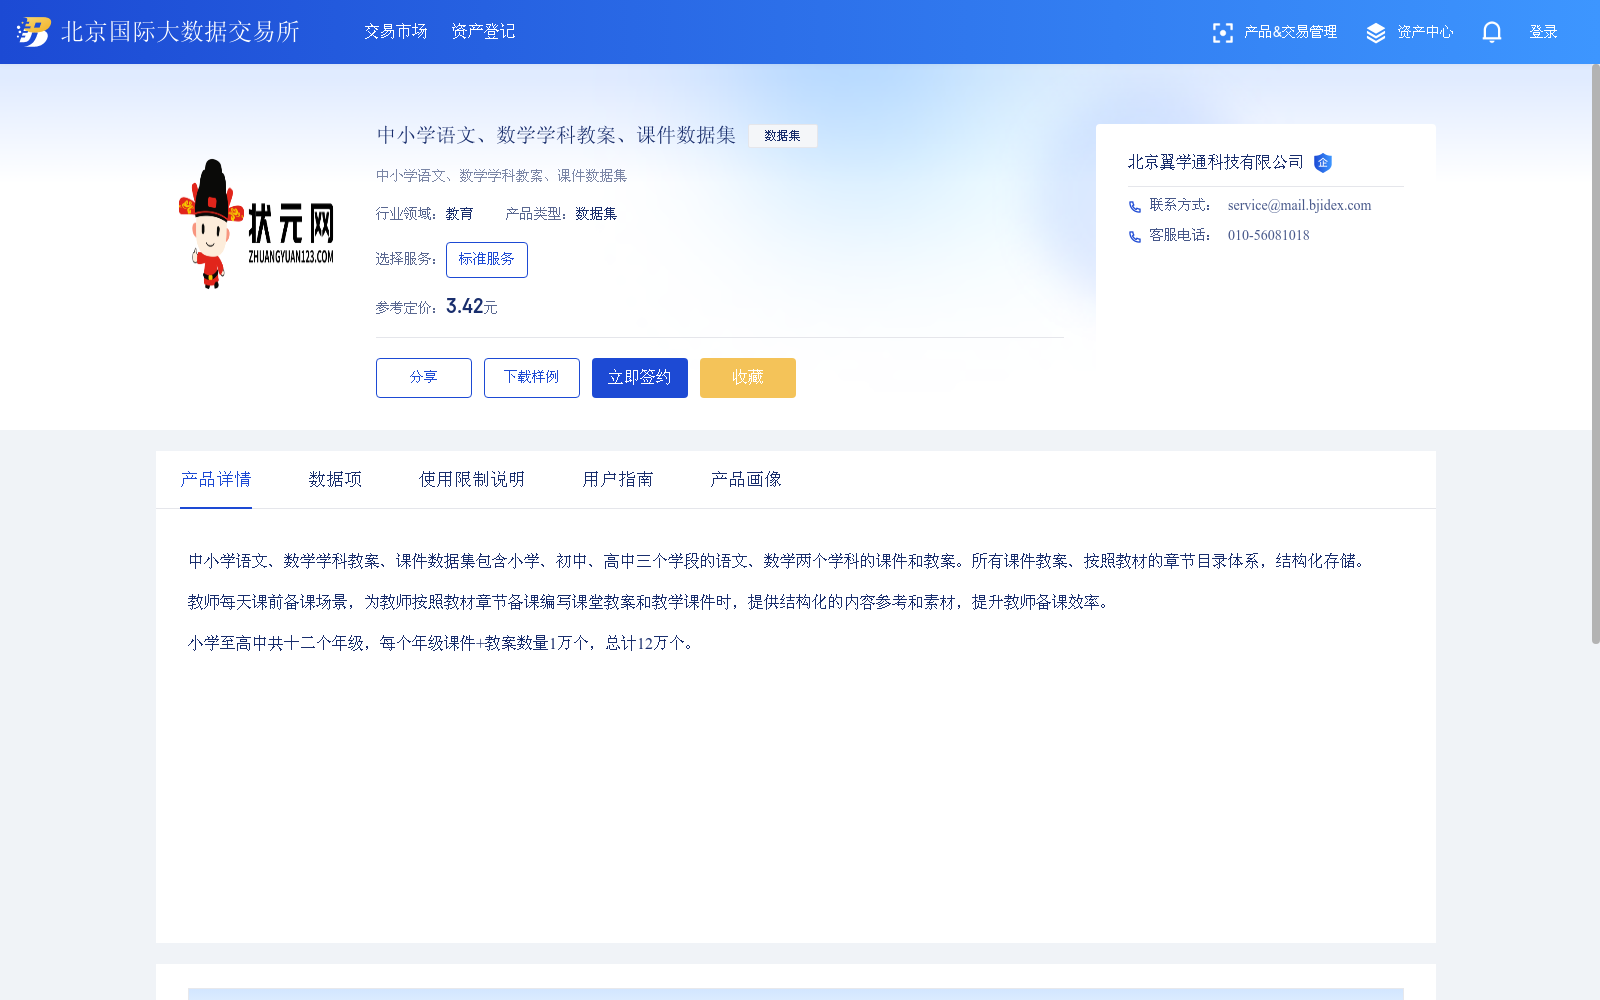
Task: Click the 登录 login link
Action: (x=1543, y=32)
